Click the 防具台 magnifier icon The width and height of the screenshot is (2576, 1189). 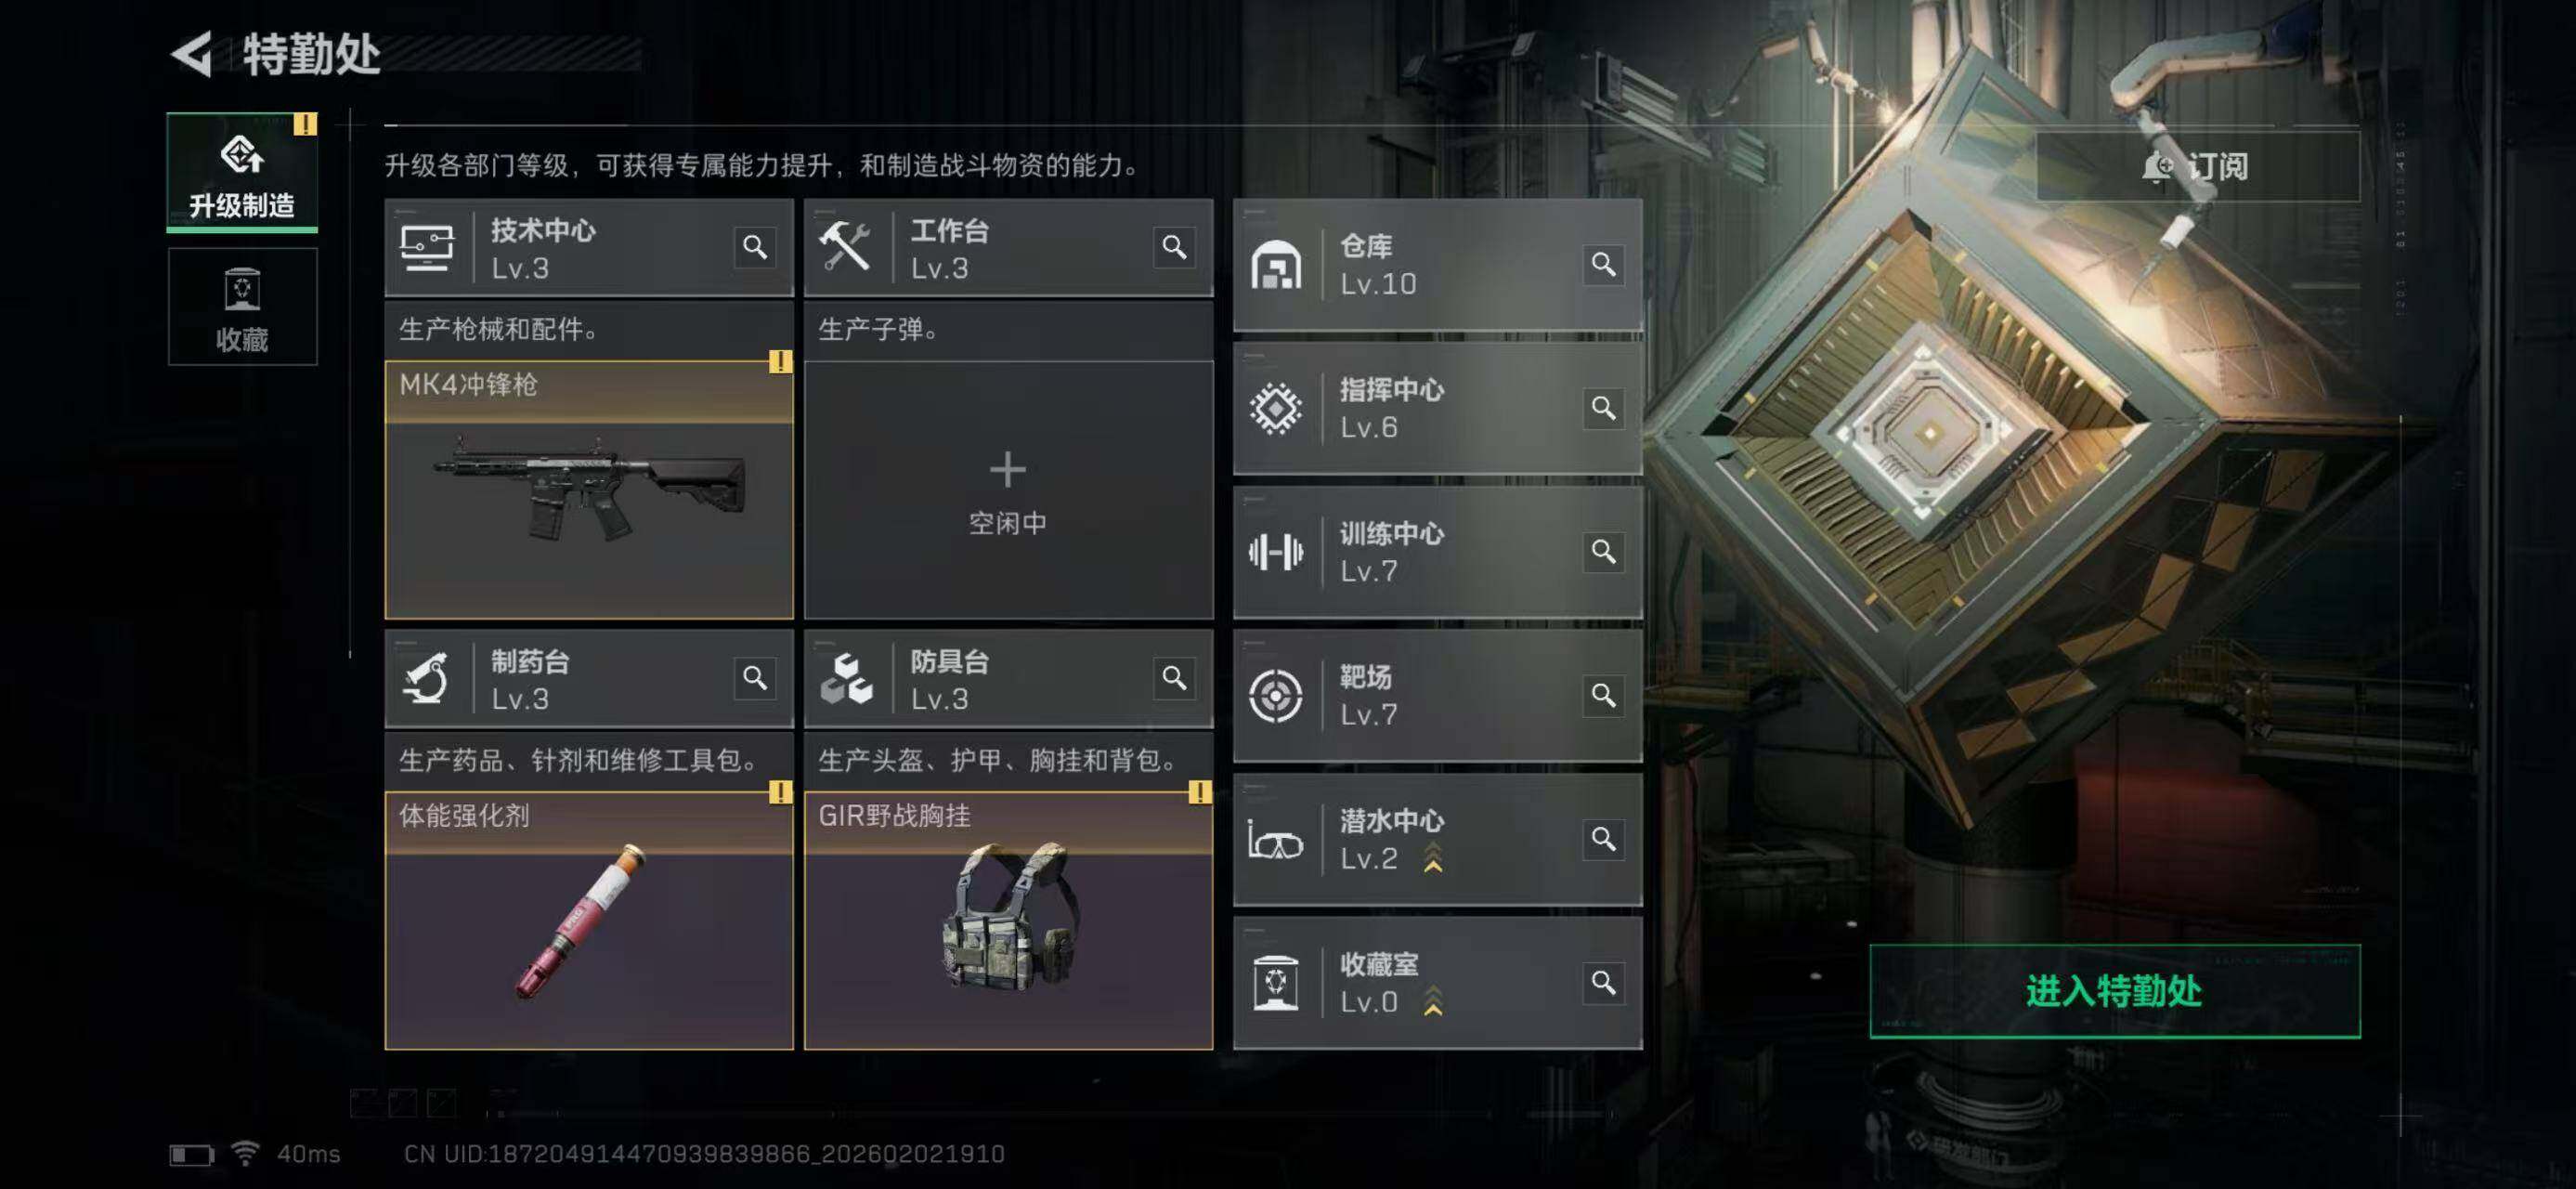(1174, 678)
